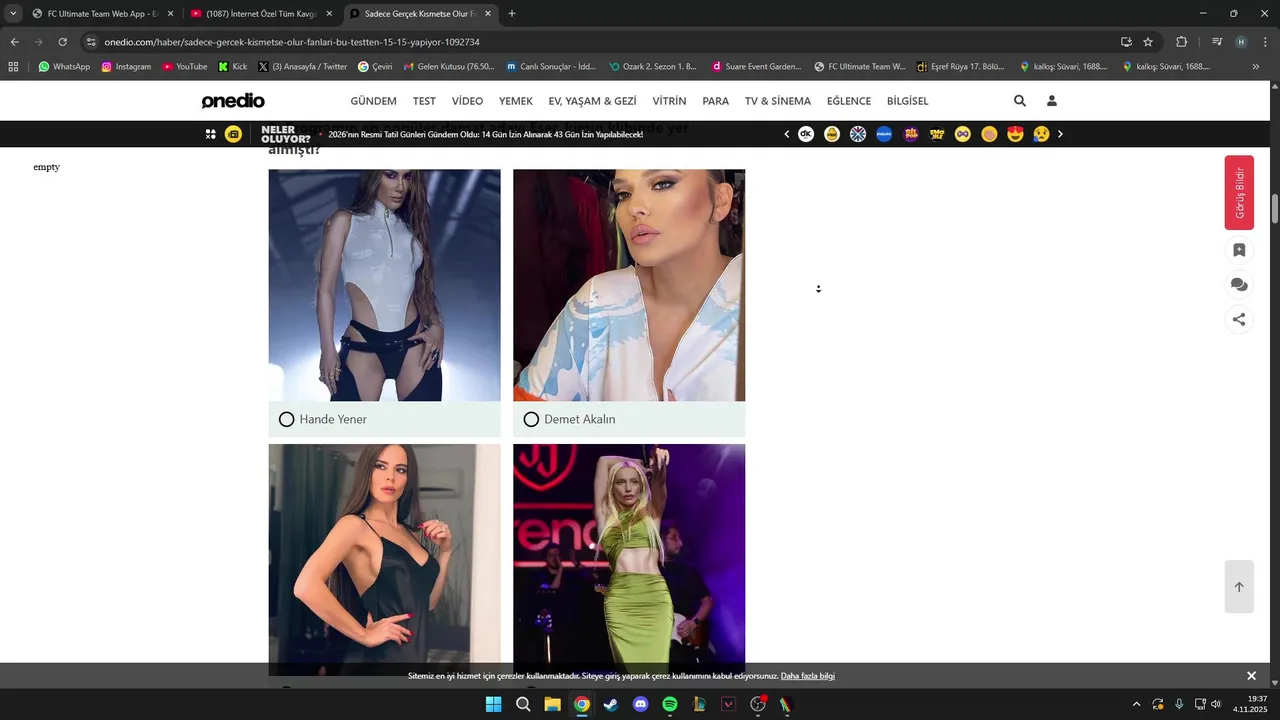Go back to the previous page
This screenshot has width=1280, height=720.
14,42
